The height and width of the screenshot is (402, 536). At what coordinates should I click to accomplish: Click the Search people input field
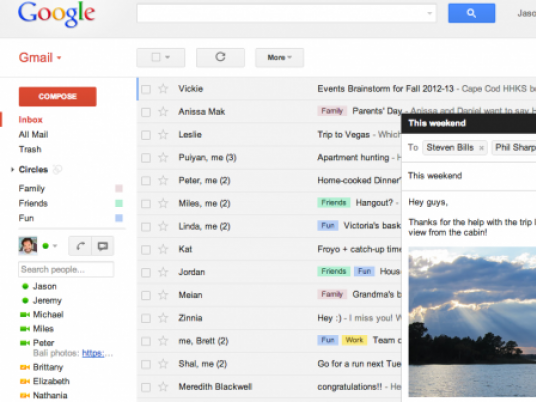pyautogui.click(x=66, y=269)
